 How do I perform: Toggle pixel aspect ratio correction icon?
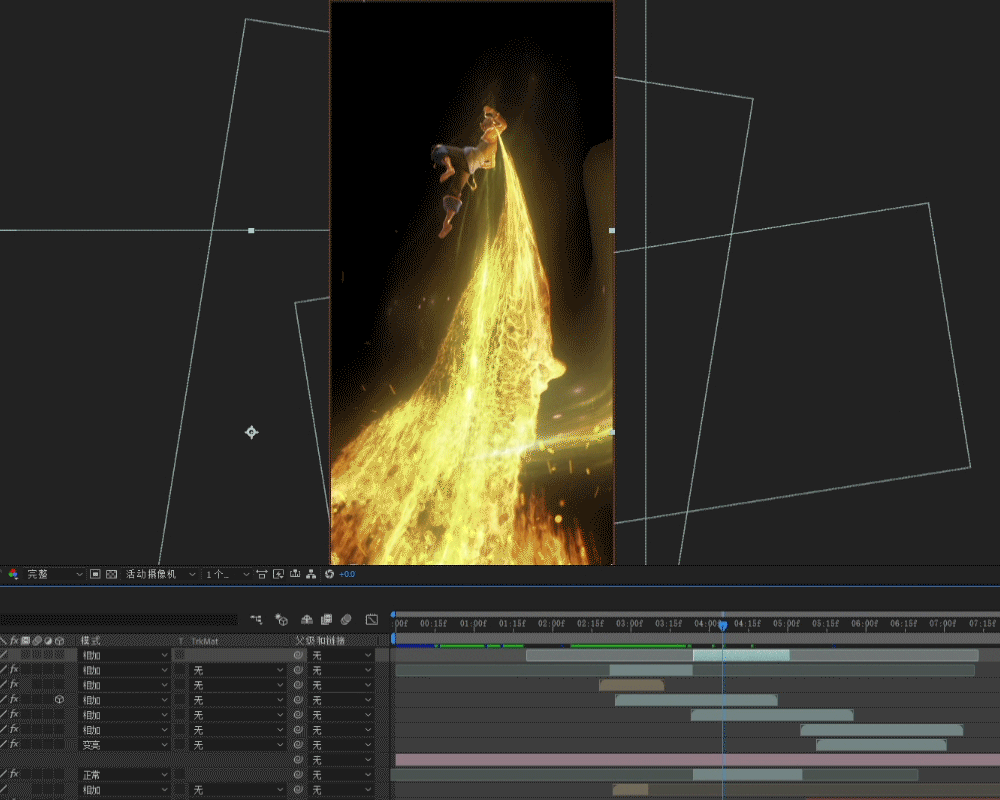tap(261, 574)
